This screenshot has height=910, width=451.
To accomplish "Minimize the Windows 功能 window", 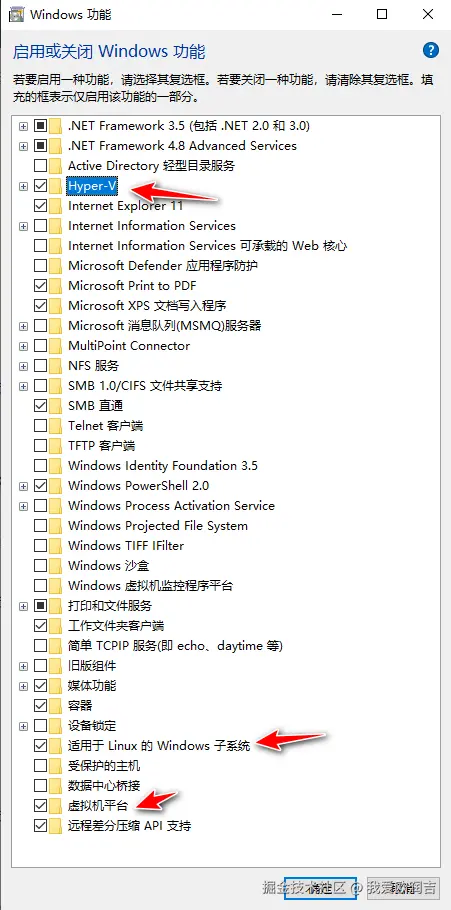I will [x=336, y=15].
